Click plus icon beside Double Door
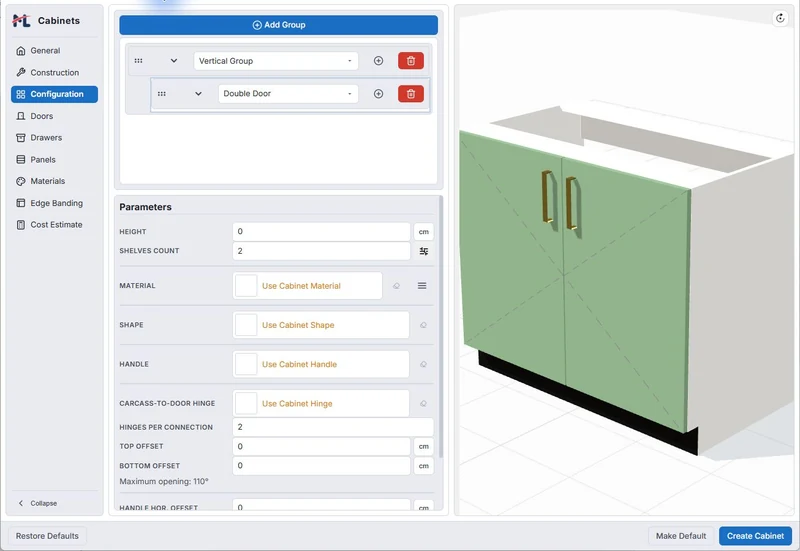Viewport: 800px width, 551px height. (378, 94)
